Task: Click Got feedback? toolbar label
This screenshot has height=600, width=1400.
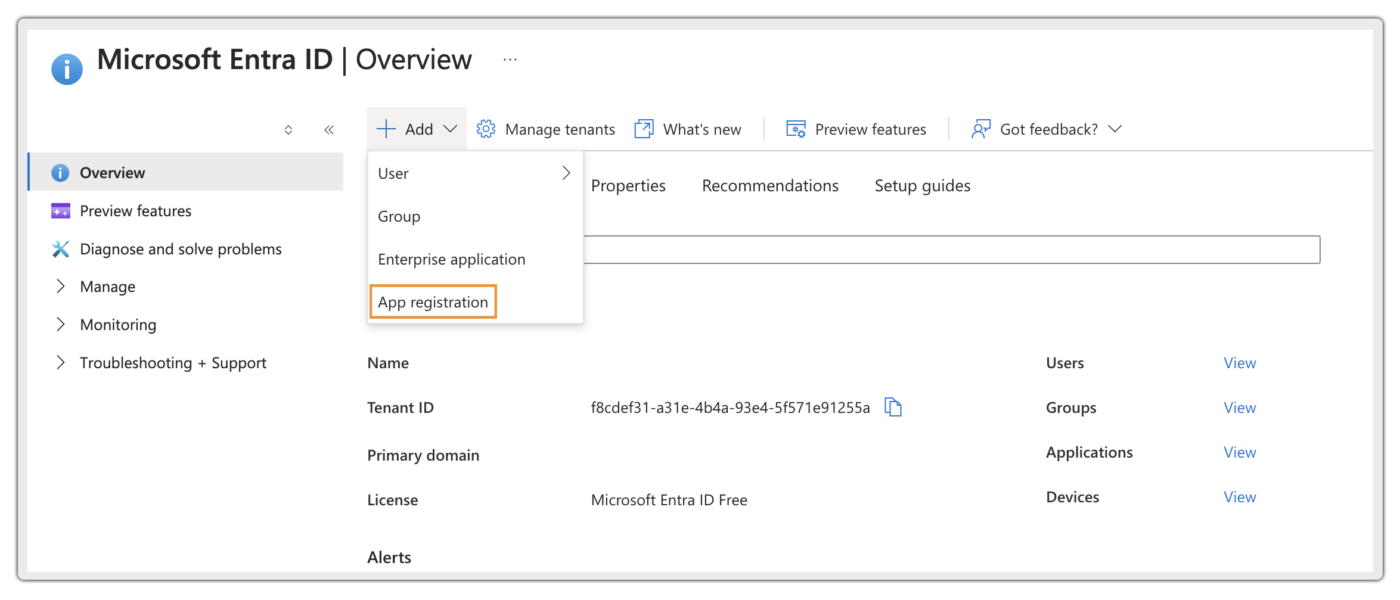Action: (1049, 129)
